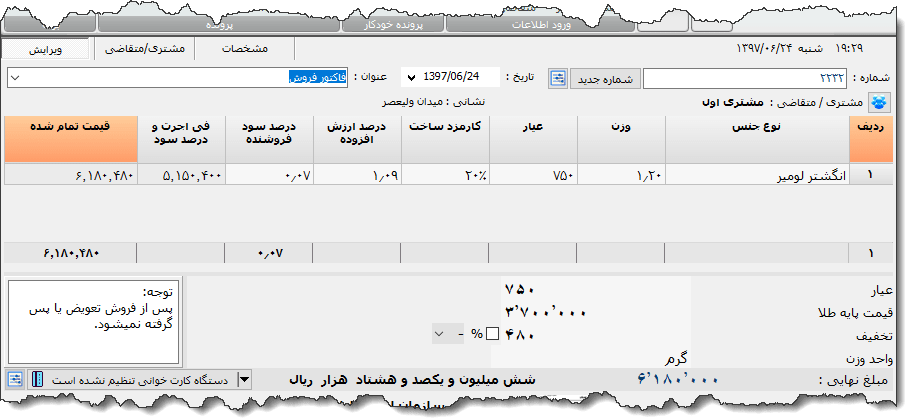Click the weight unit value گرم
906x418 pixels.
click(675, 359)
